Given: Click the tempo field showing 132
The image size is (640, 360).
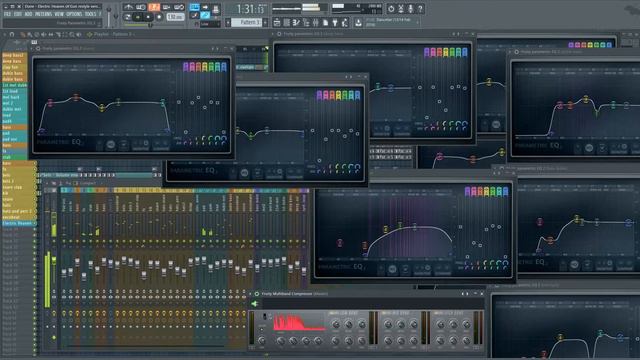Looking at the screenshot, I should point(175,17).
